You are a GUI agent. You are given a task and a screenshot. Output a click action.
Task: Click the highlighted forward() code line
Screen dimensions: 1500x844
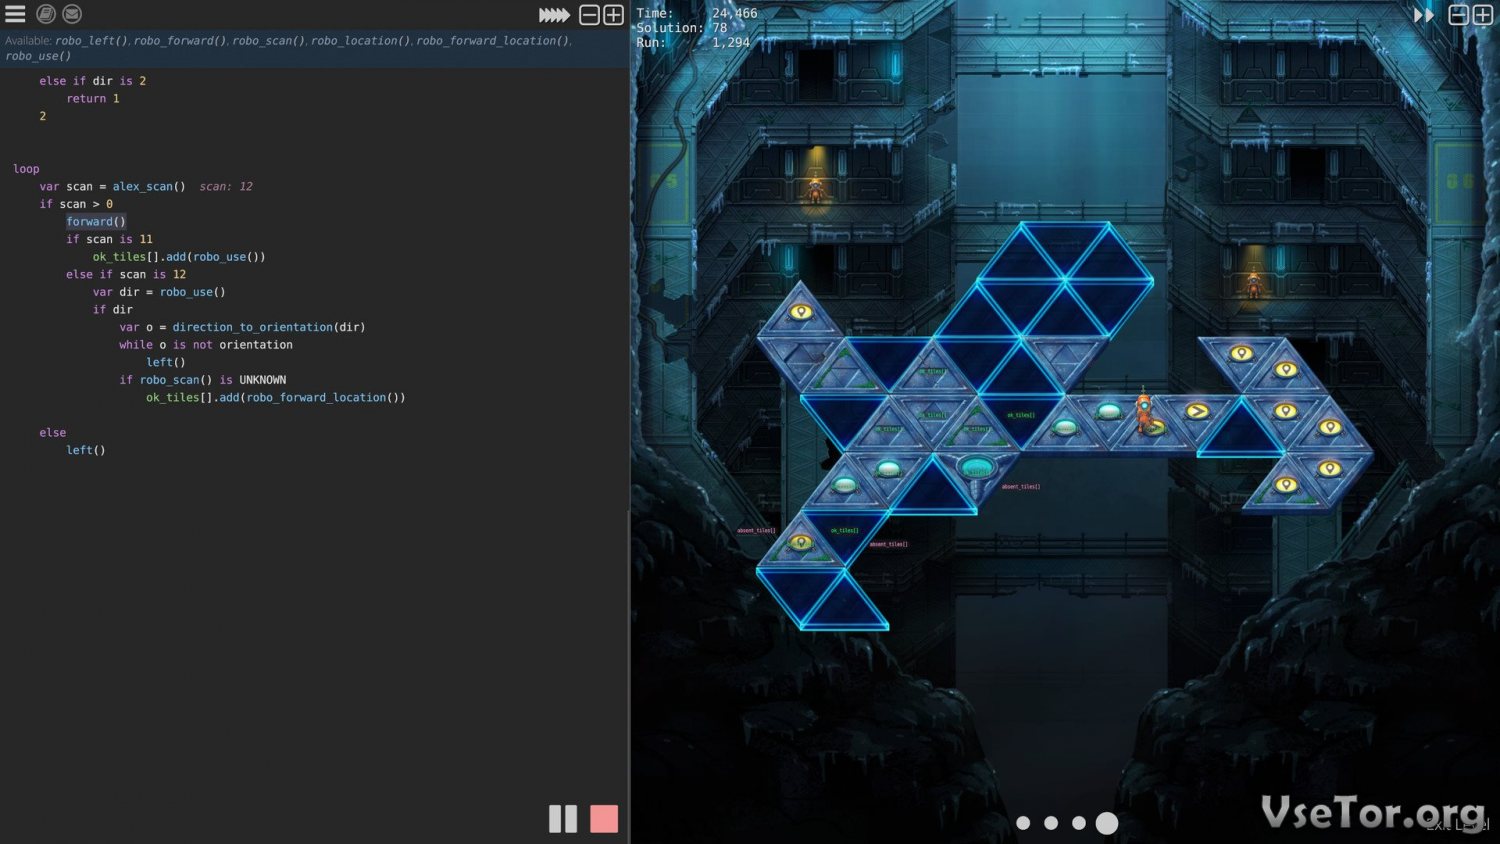tap(96, 222)
